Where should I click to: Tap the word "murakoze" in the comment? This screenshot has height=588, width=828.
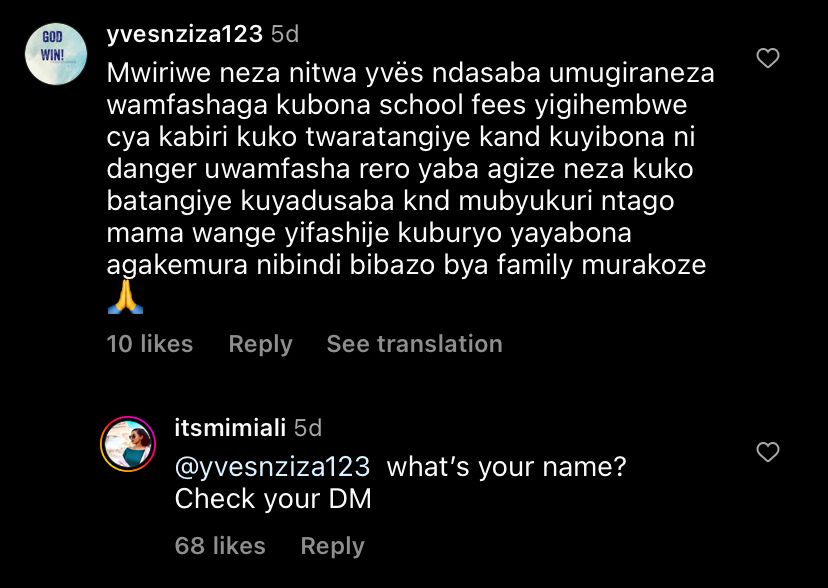644,265
